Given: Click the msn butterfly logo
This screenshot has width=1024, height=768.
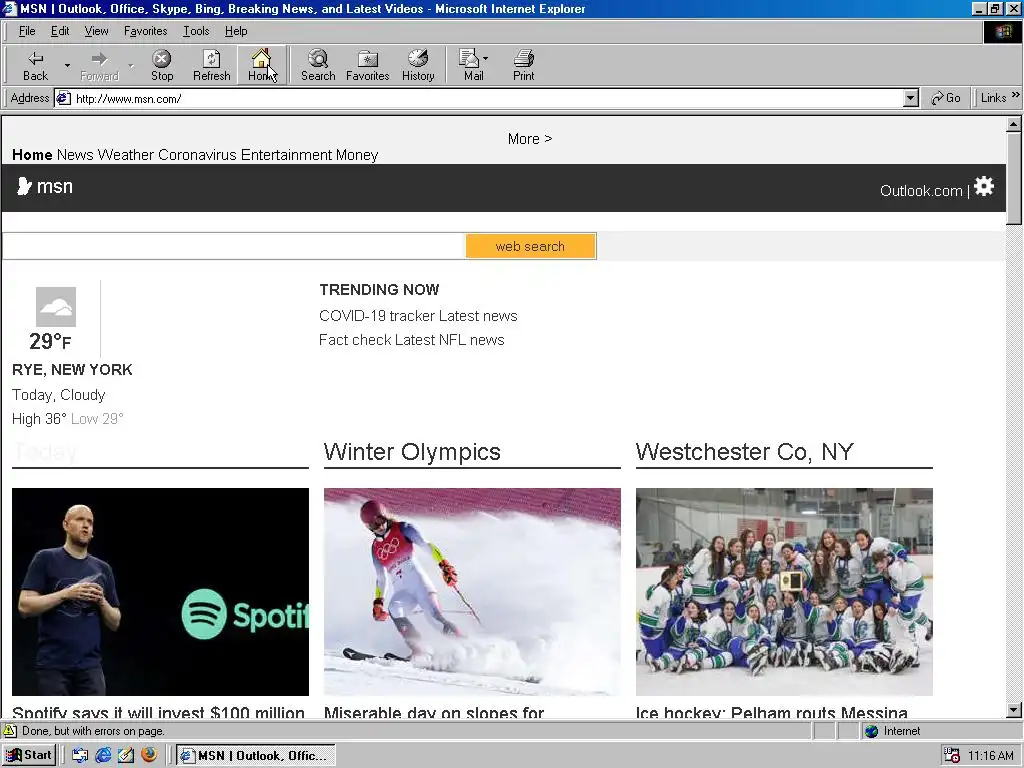Looking at the screenshot, I should [x=44, y=187].
